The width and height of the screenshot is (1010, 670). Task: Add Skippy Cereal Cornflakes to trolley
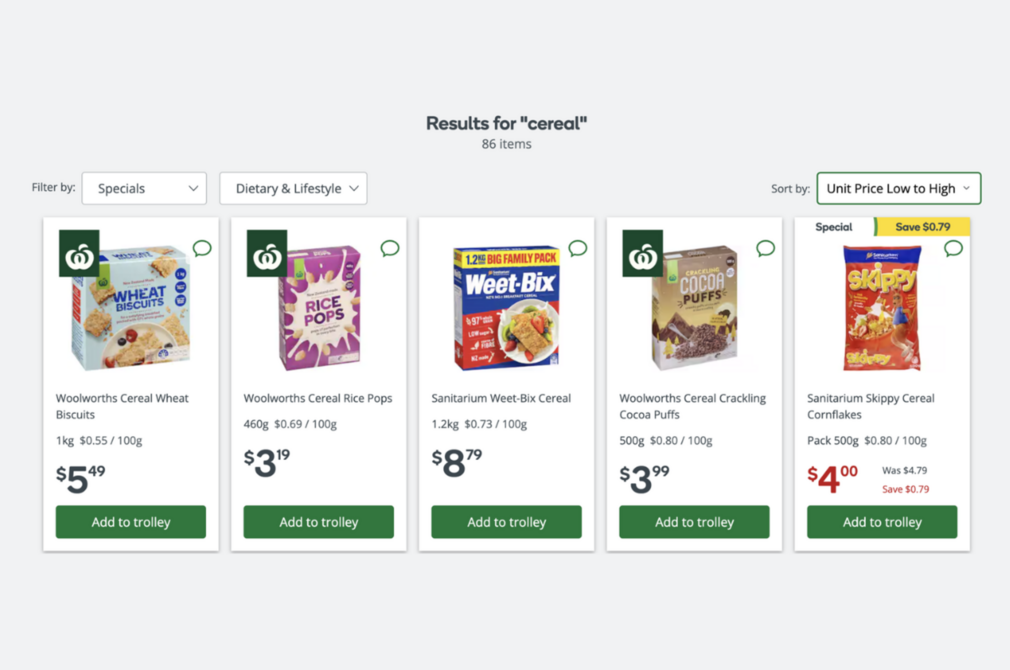[881, 521]
